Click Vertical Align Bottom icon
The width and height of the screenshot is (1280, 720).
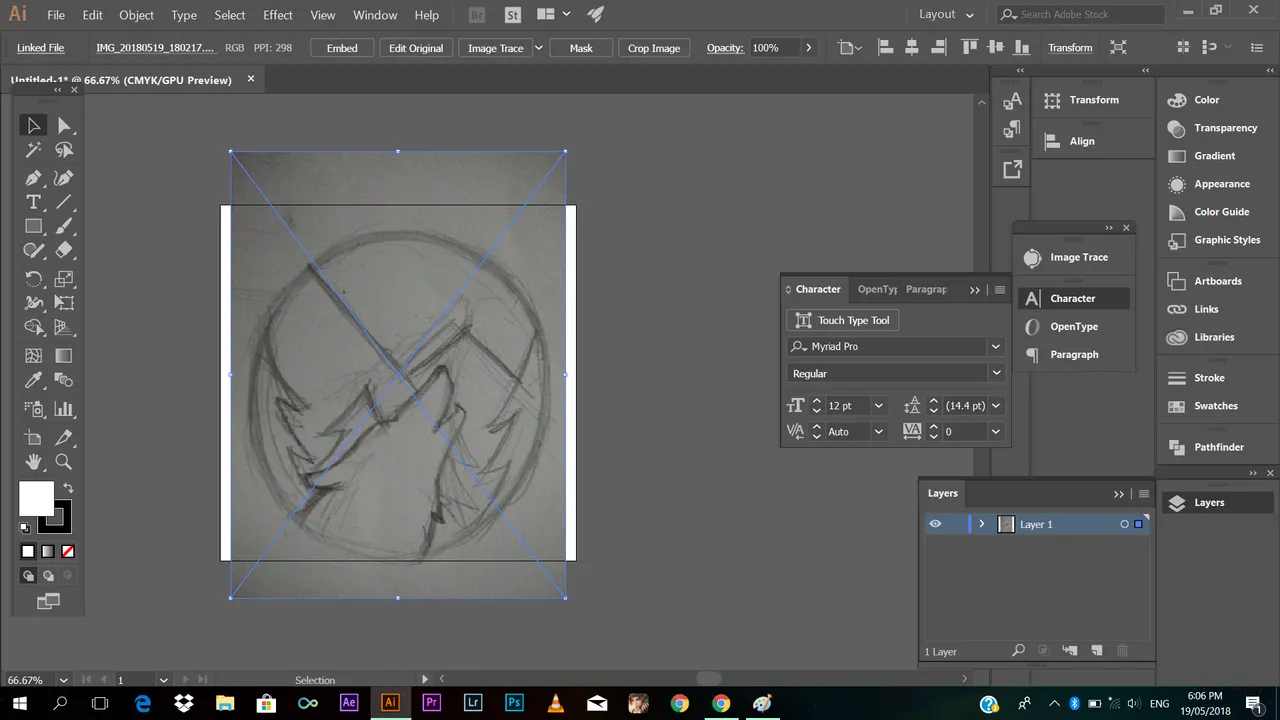pos(1019,48)
